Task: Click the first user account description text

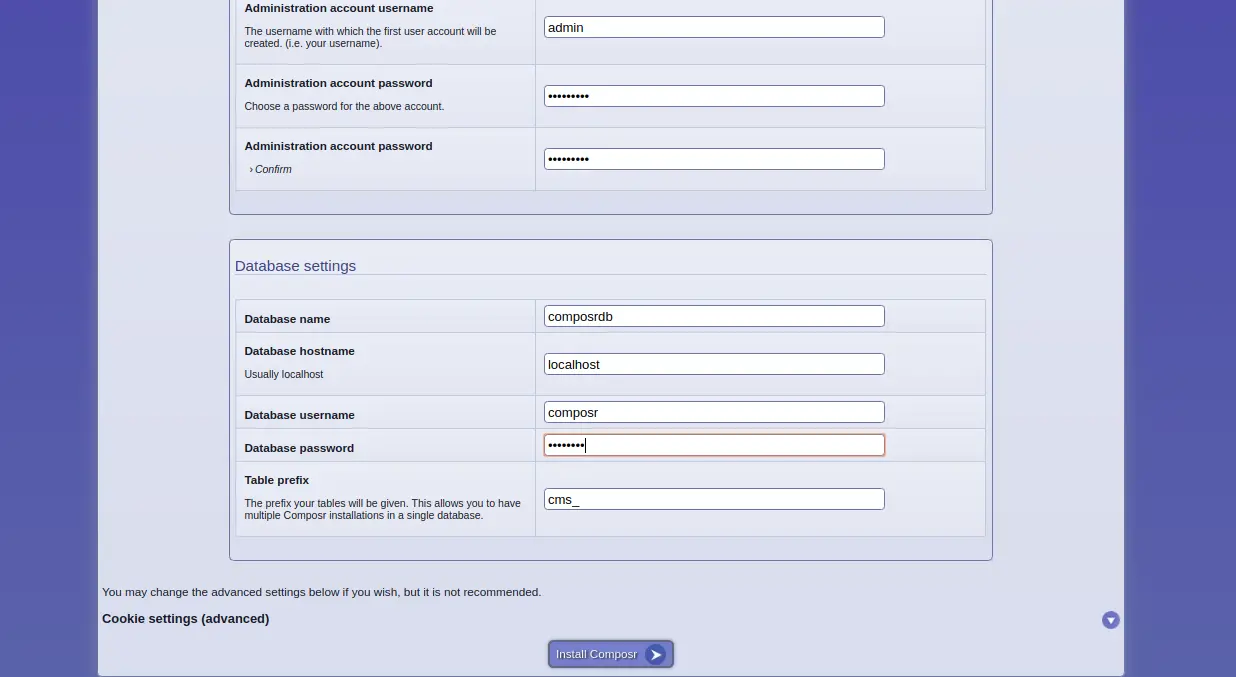Action: click(370, 37)
